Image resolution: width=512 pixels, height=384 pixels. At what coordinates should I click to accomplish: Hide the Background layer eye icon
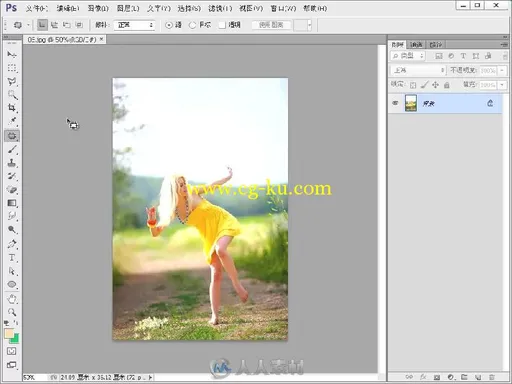395,103
